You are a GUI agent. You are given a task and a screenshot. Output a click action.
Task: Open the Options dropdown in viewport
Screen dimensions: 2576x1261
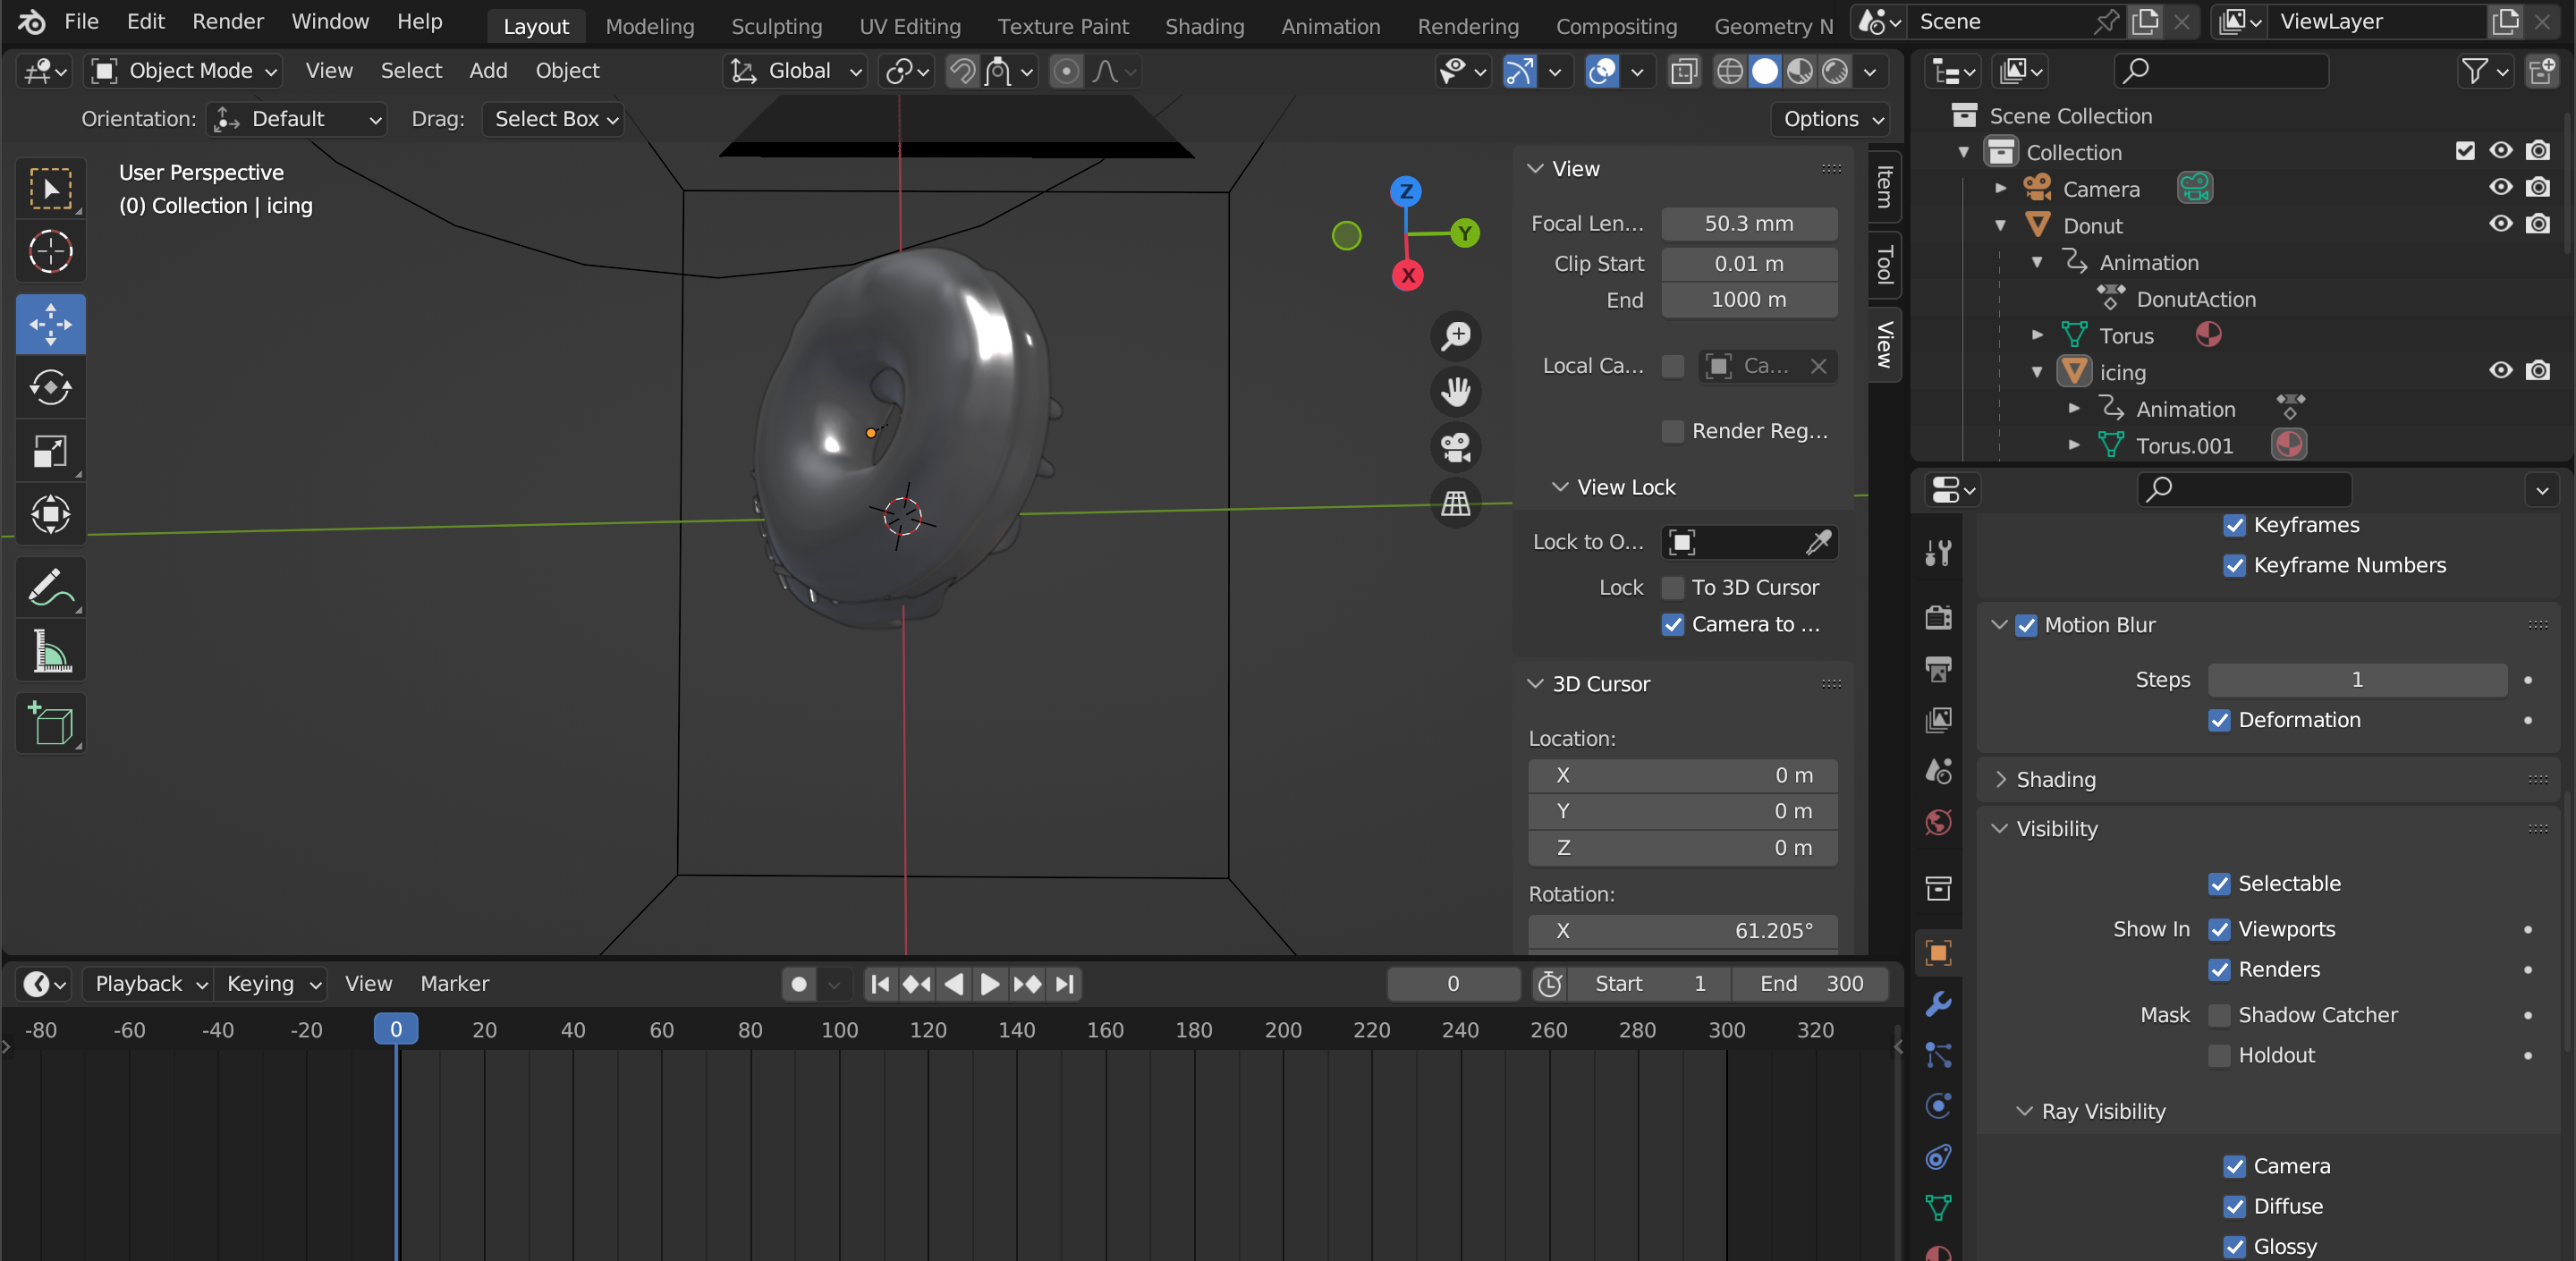click(x=1831, y=119)
